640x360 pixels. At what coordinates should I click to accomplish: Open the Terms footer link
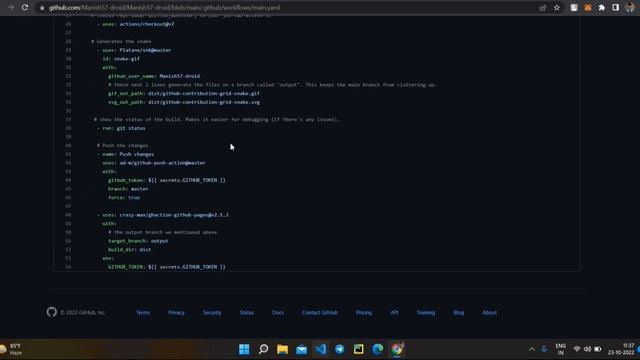(143, 313)
